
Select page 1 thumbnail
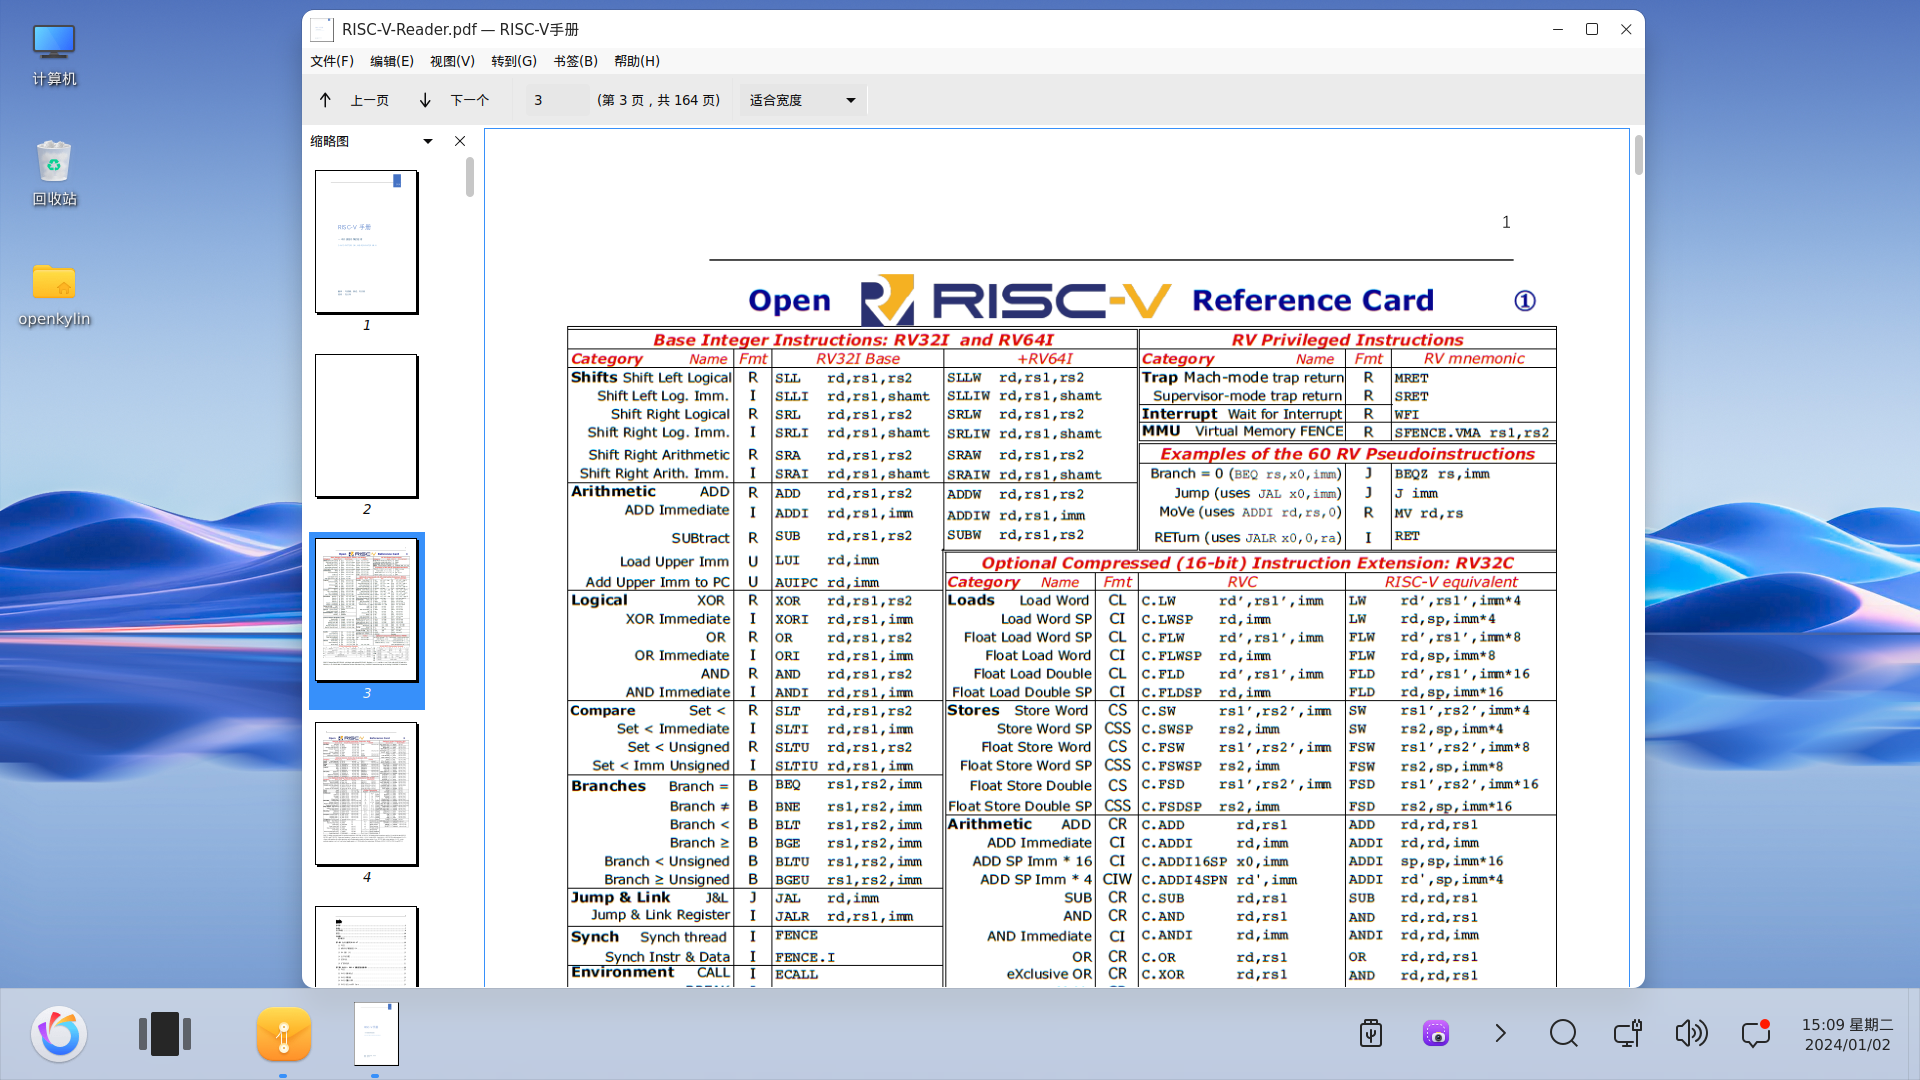point(366,242)
